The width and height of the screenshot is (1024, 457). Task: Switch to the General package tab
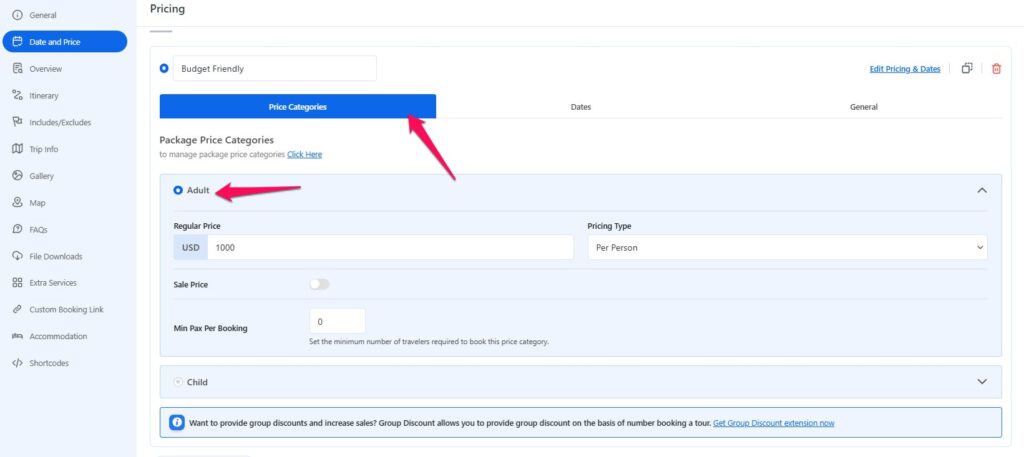[x=863, y=106]
